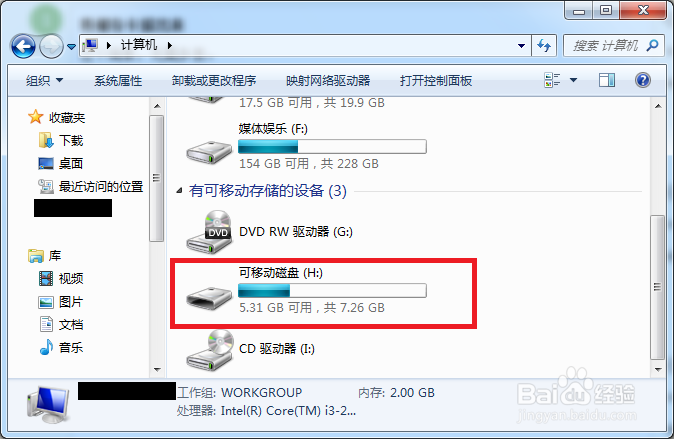Click 系统属性 in the toolbar

(x=118, y=81)
